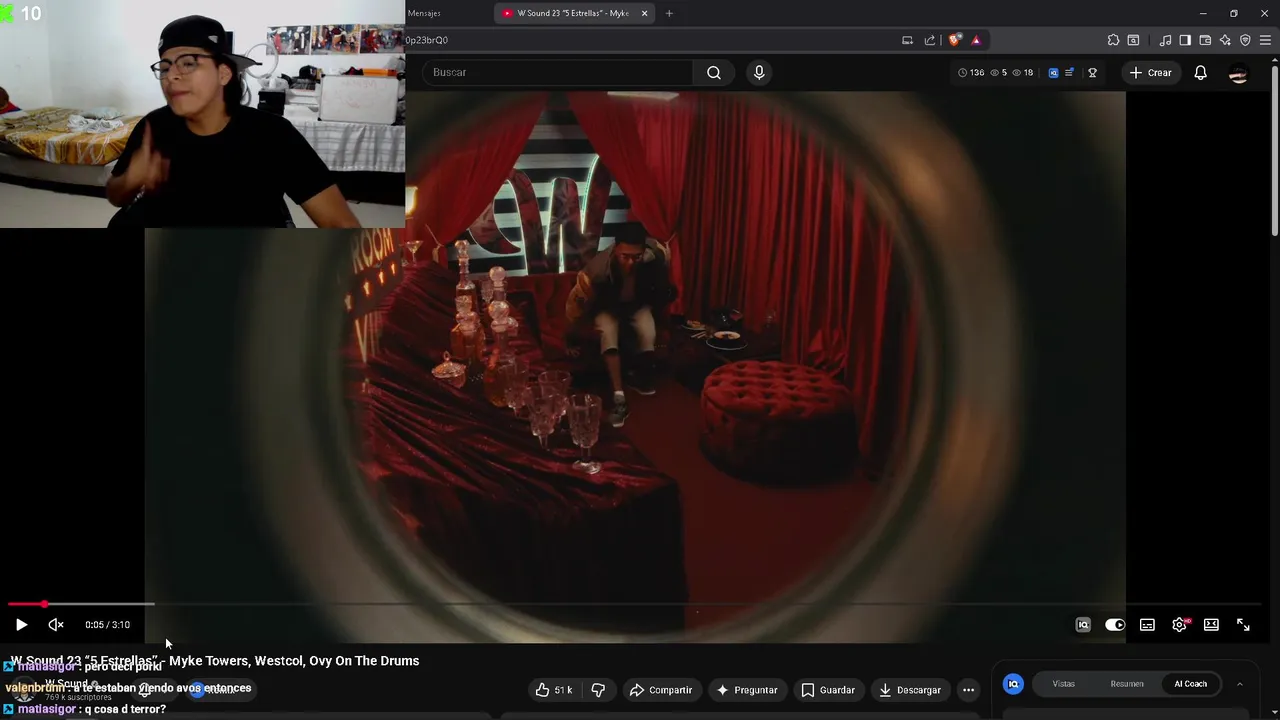Click the scrollbar down arrow
Image resolution: width=1280 pixels, height=720 pixels.
tap(1275, 714)
